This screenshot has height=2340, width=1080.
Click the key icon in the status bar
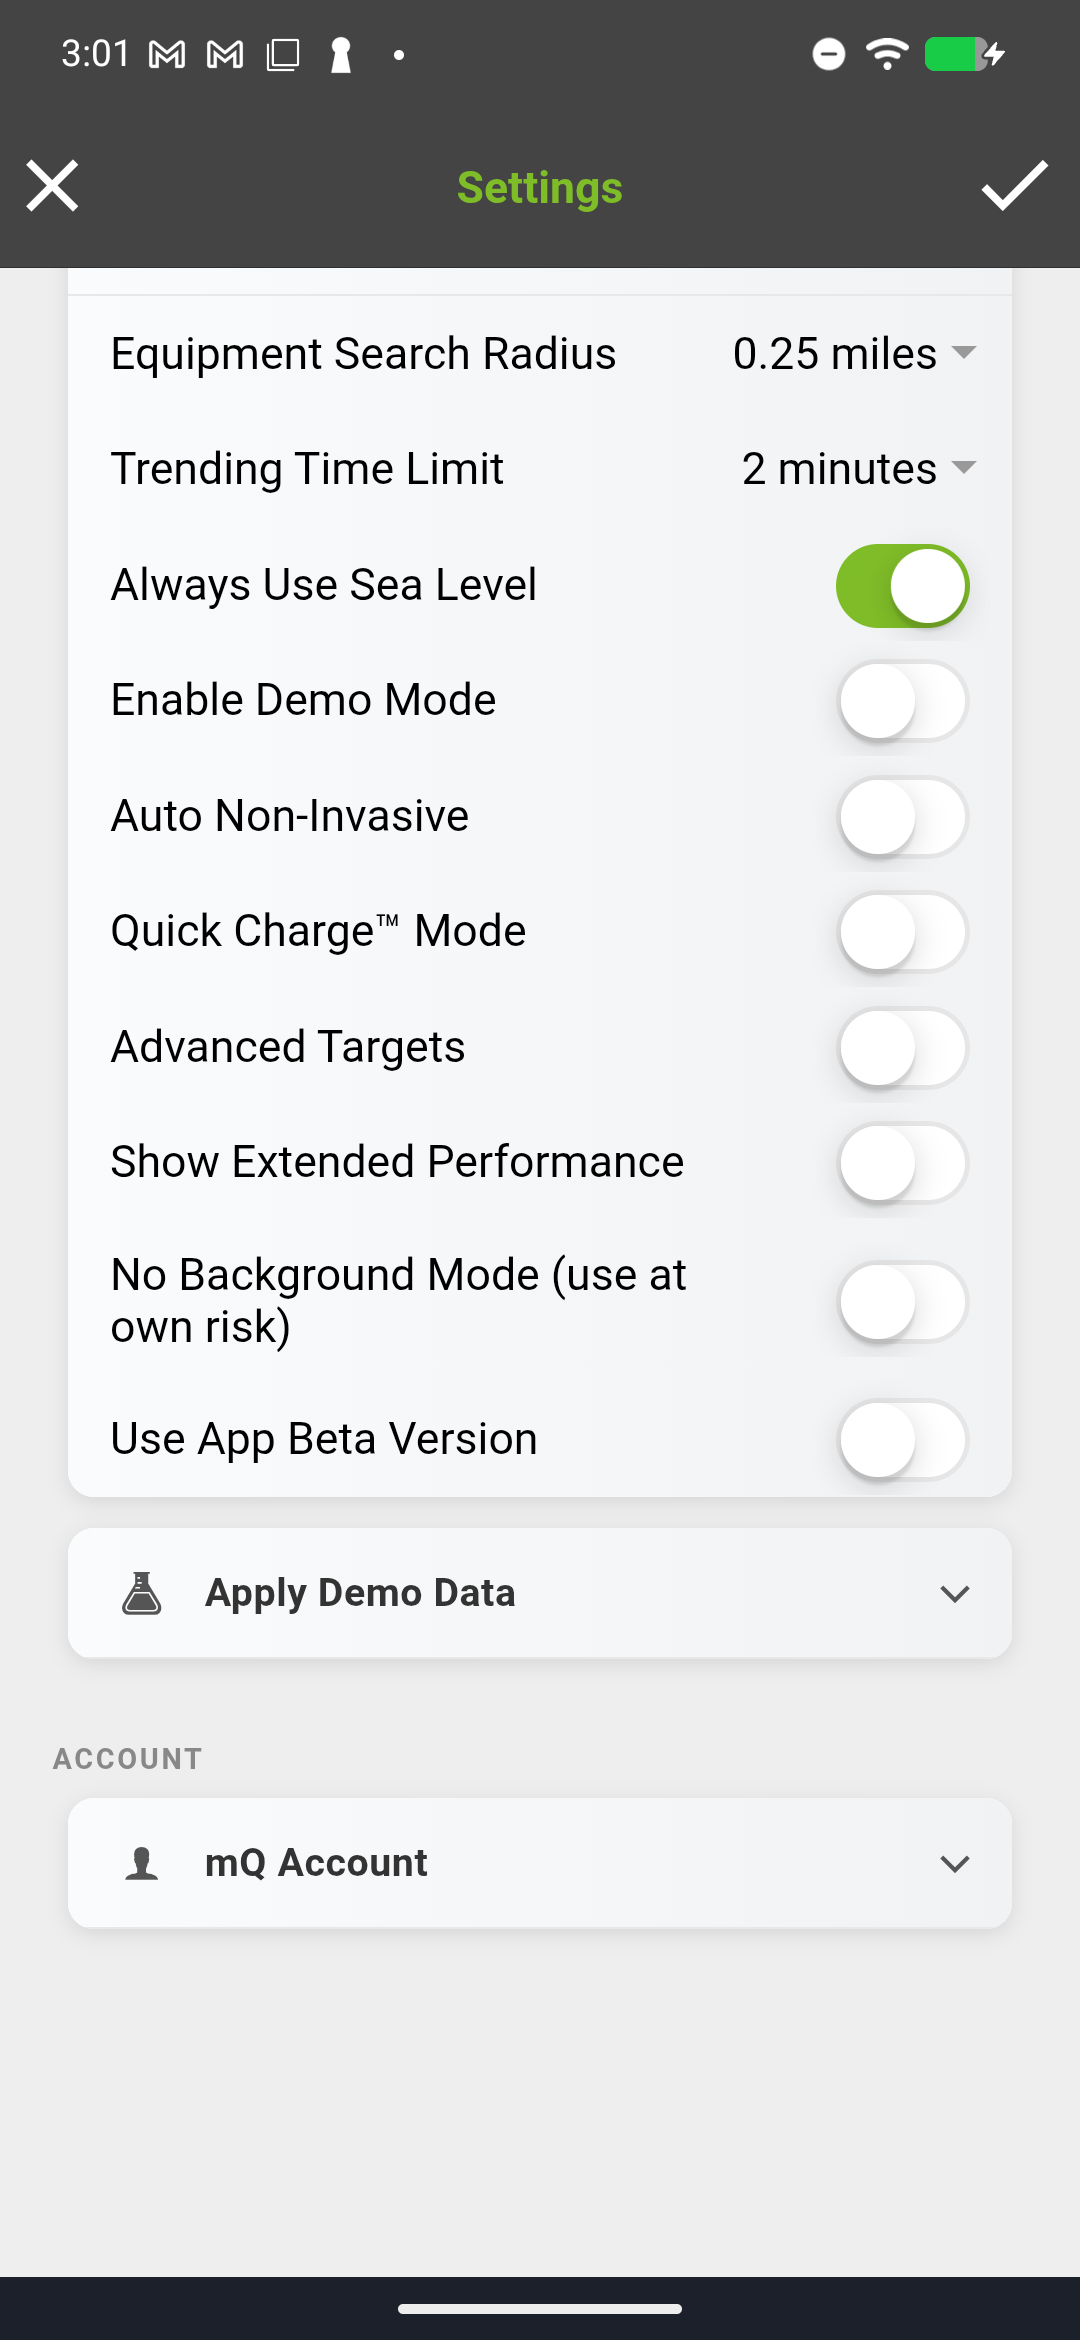click(340, 55)
